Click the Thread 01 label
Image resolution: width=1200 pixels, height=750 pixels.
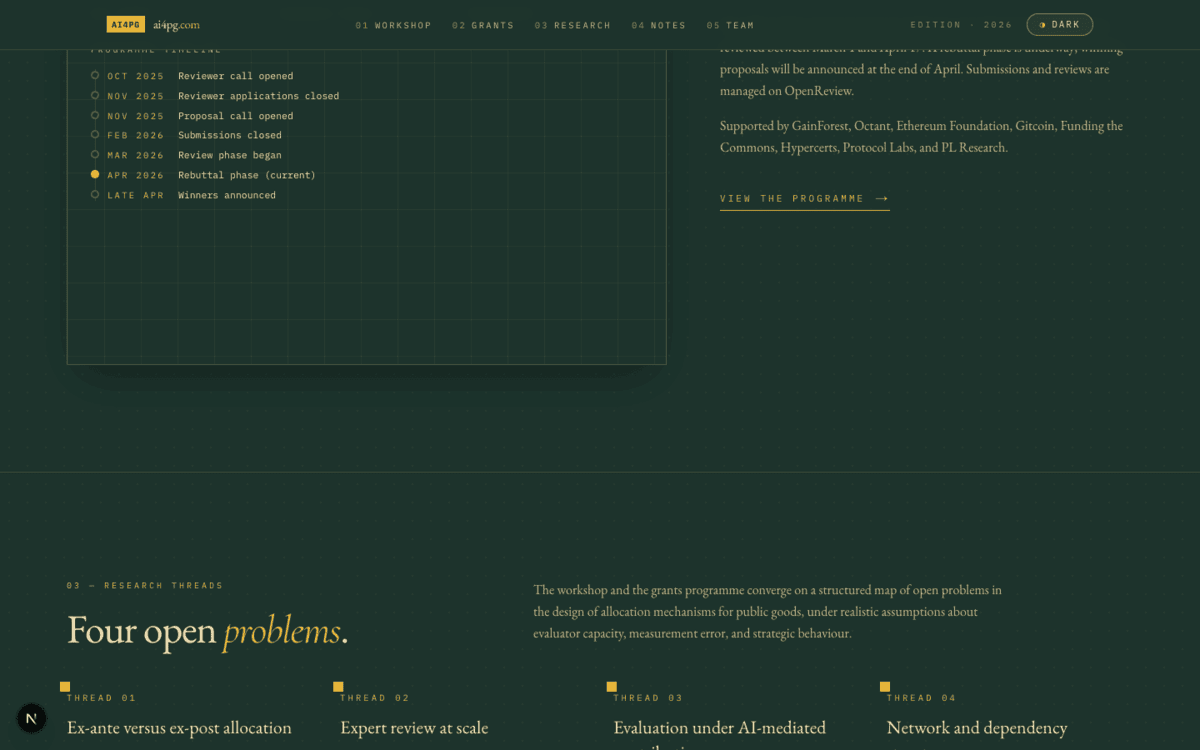point(101,698)
